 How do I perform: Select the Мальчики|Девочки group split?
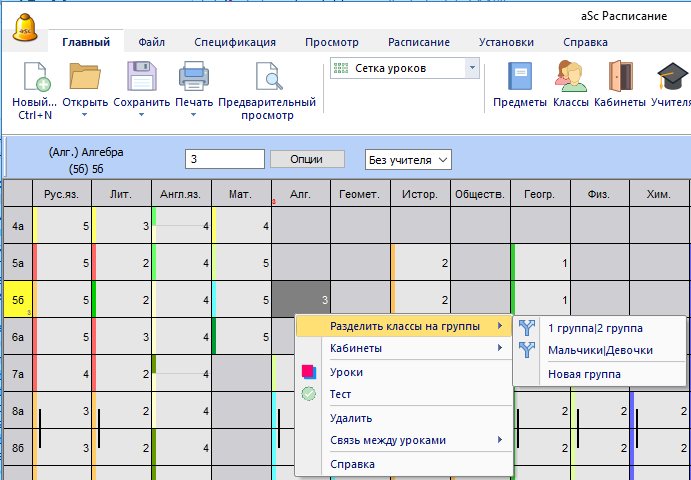pyautogui.click(x=600, y=350)
